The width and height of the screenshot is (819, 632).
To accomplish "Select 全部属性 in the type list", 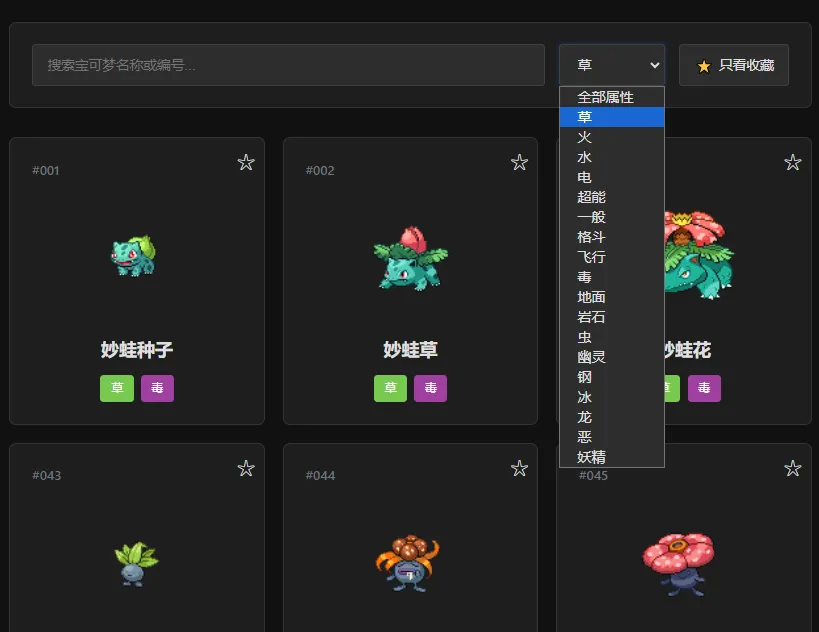I will [x=612, y=97].
